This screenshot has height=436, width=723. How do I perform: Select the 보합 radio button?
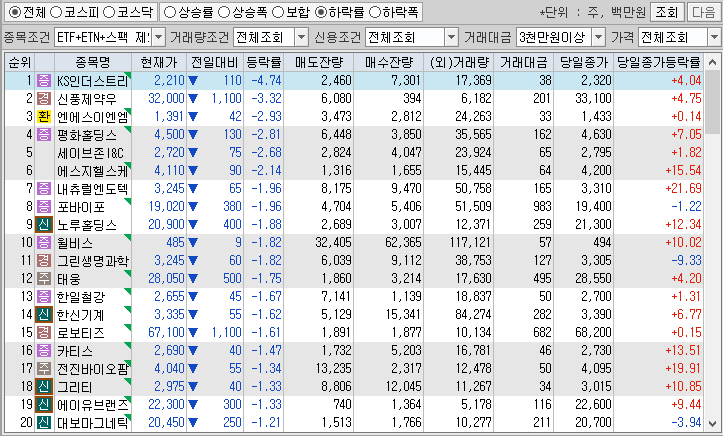tap(278, 12)
